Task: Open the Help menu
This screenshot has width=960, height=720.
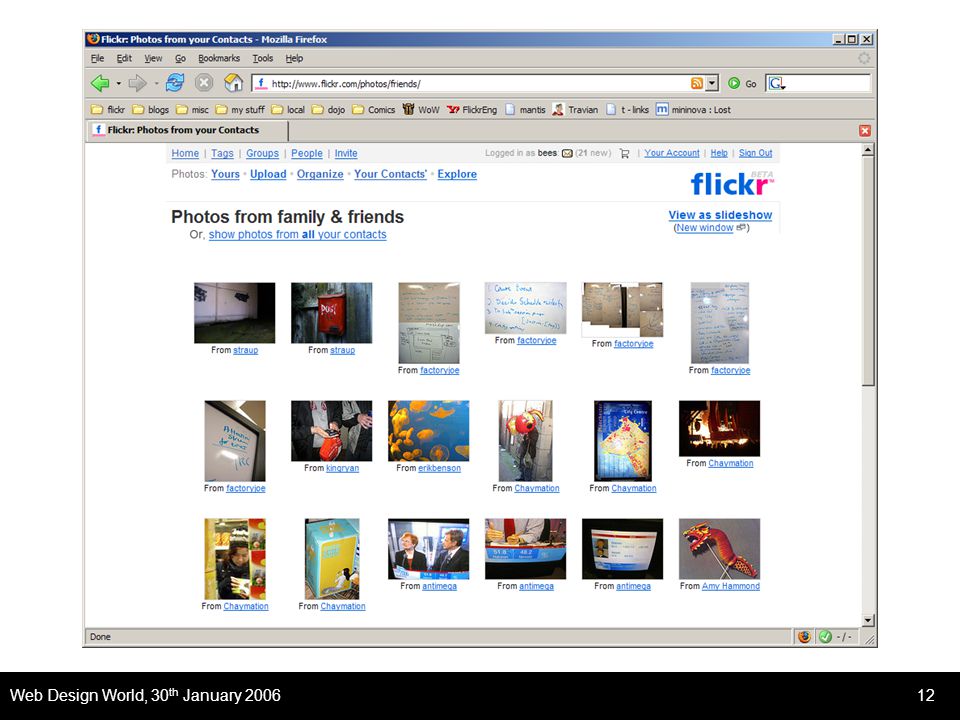Action: (294, 58)
